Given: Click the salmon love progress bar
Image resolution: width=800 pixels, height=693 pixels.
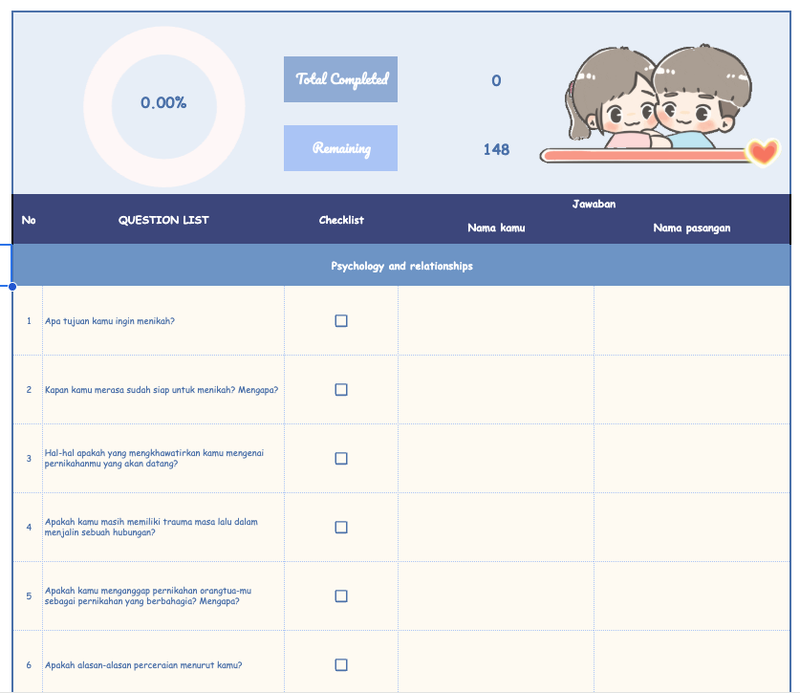Looking at the screenshot, I should click(645, 156).
